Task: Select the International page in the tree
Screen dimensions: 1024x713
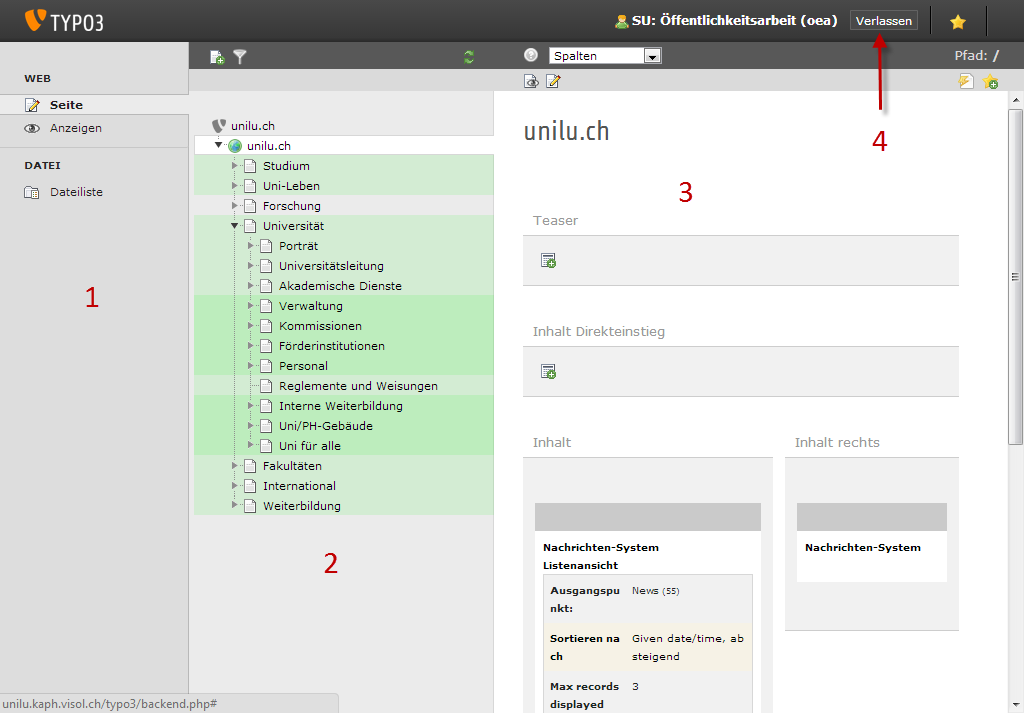Action: click(299, 486)
